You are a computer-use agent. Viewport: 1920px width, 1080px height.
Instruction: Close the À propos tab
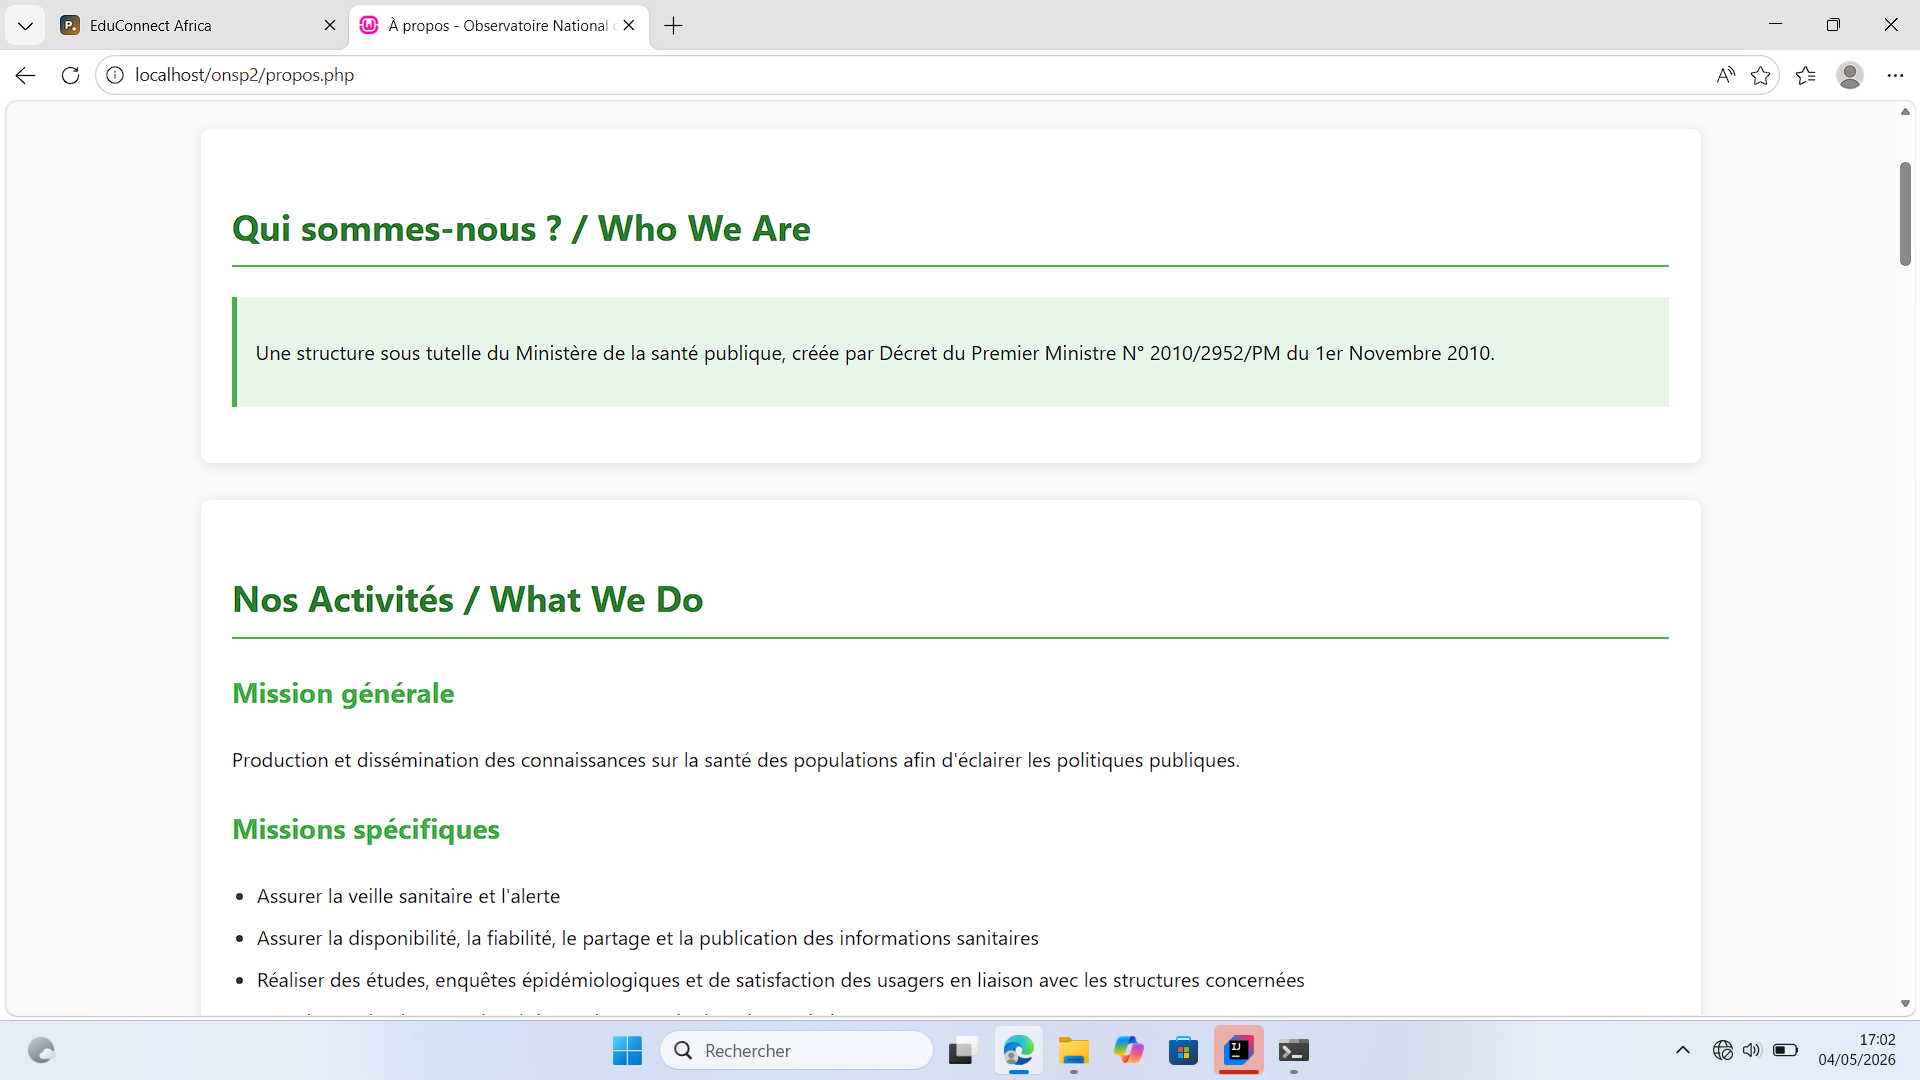click(629, 26)
